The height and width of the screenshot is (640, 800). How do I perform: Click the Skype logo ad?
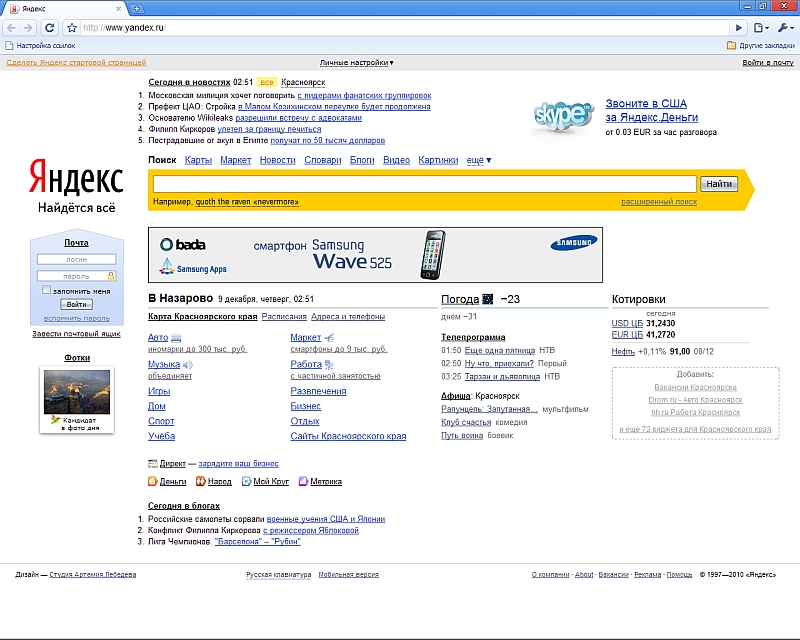pyautogui.click(x=563, y=116)
